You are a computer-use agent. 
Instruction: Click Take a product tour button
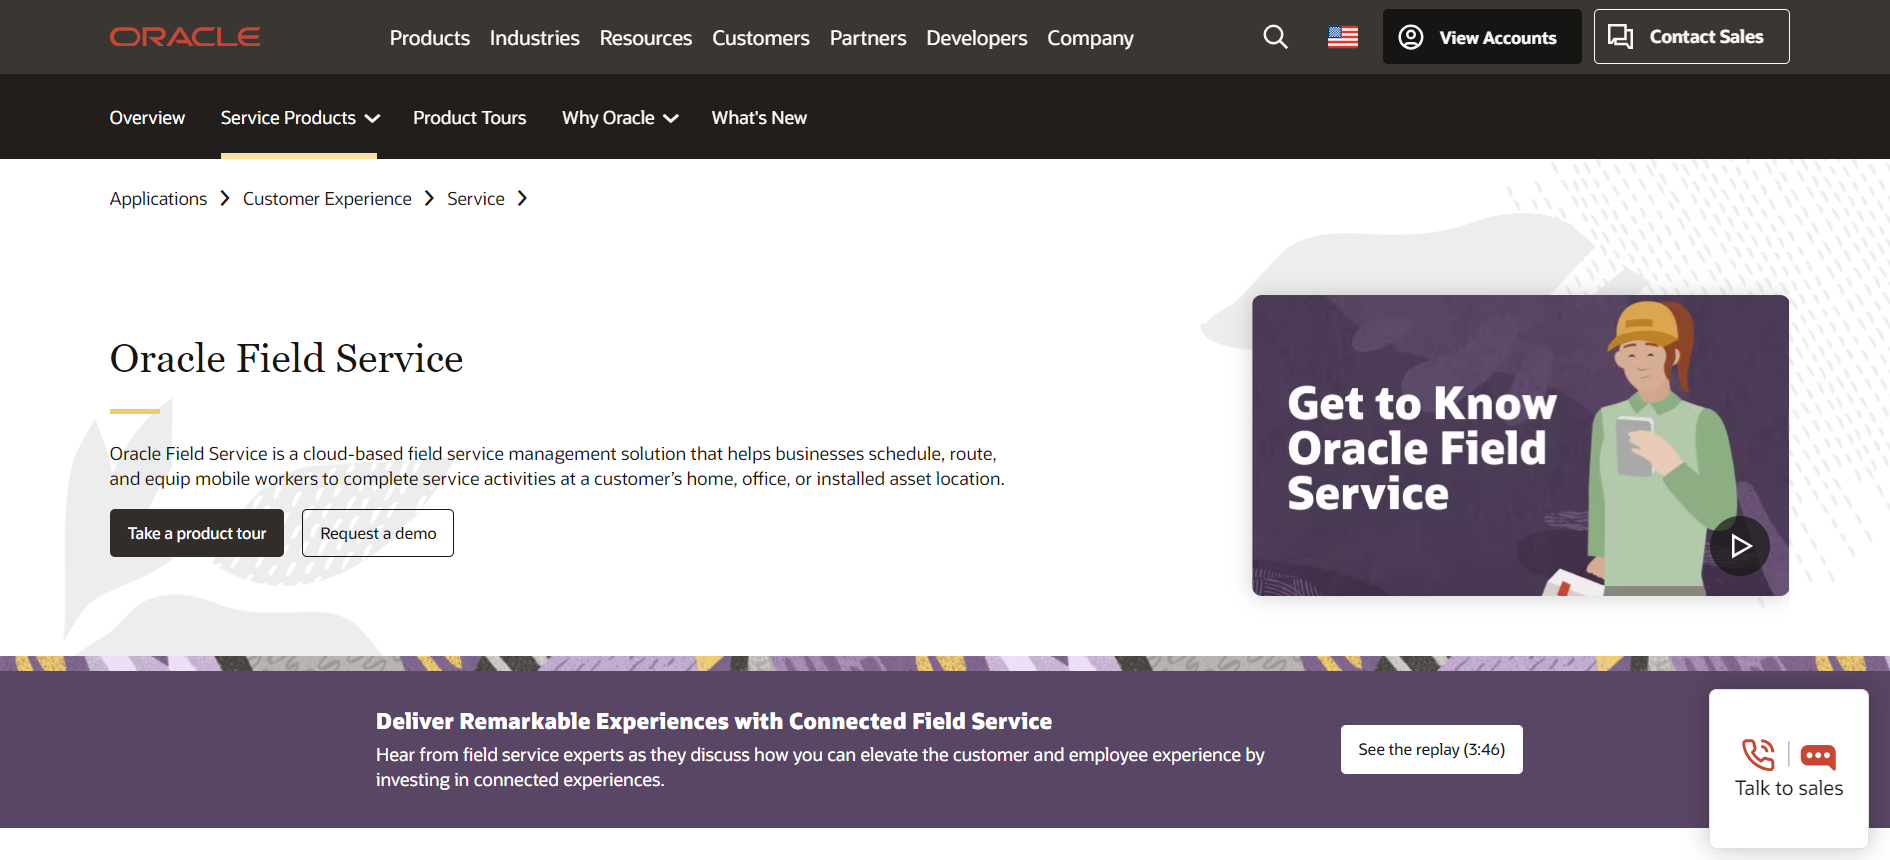pyautogui.click(x=197, y=533)
